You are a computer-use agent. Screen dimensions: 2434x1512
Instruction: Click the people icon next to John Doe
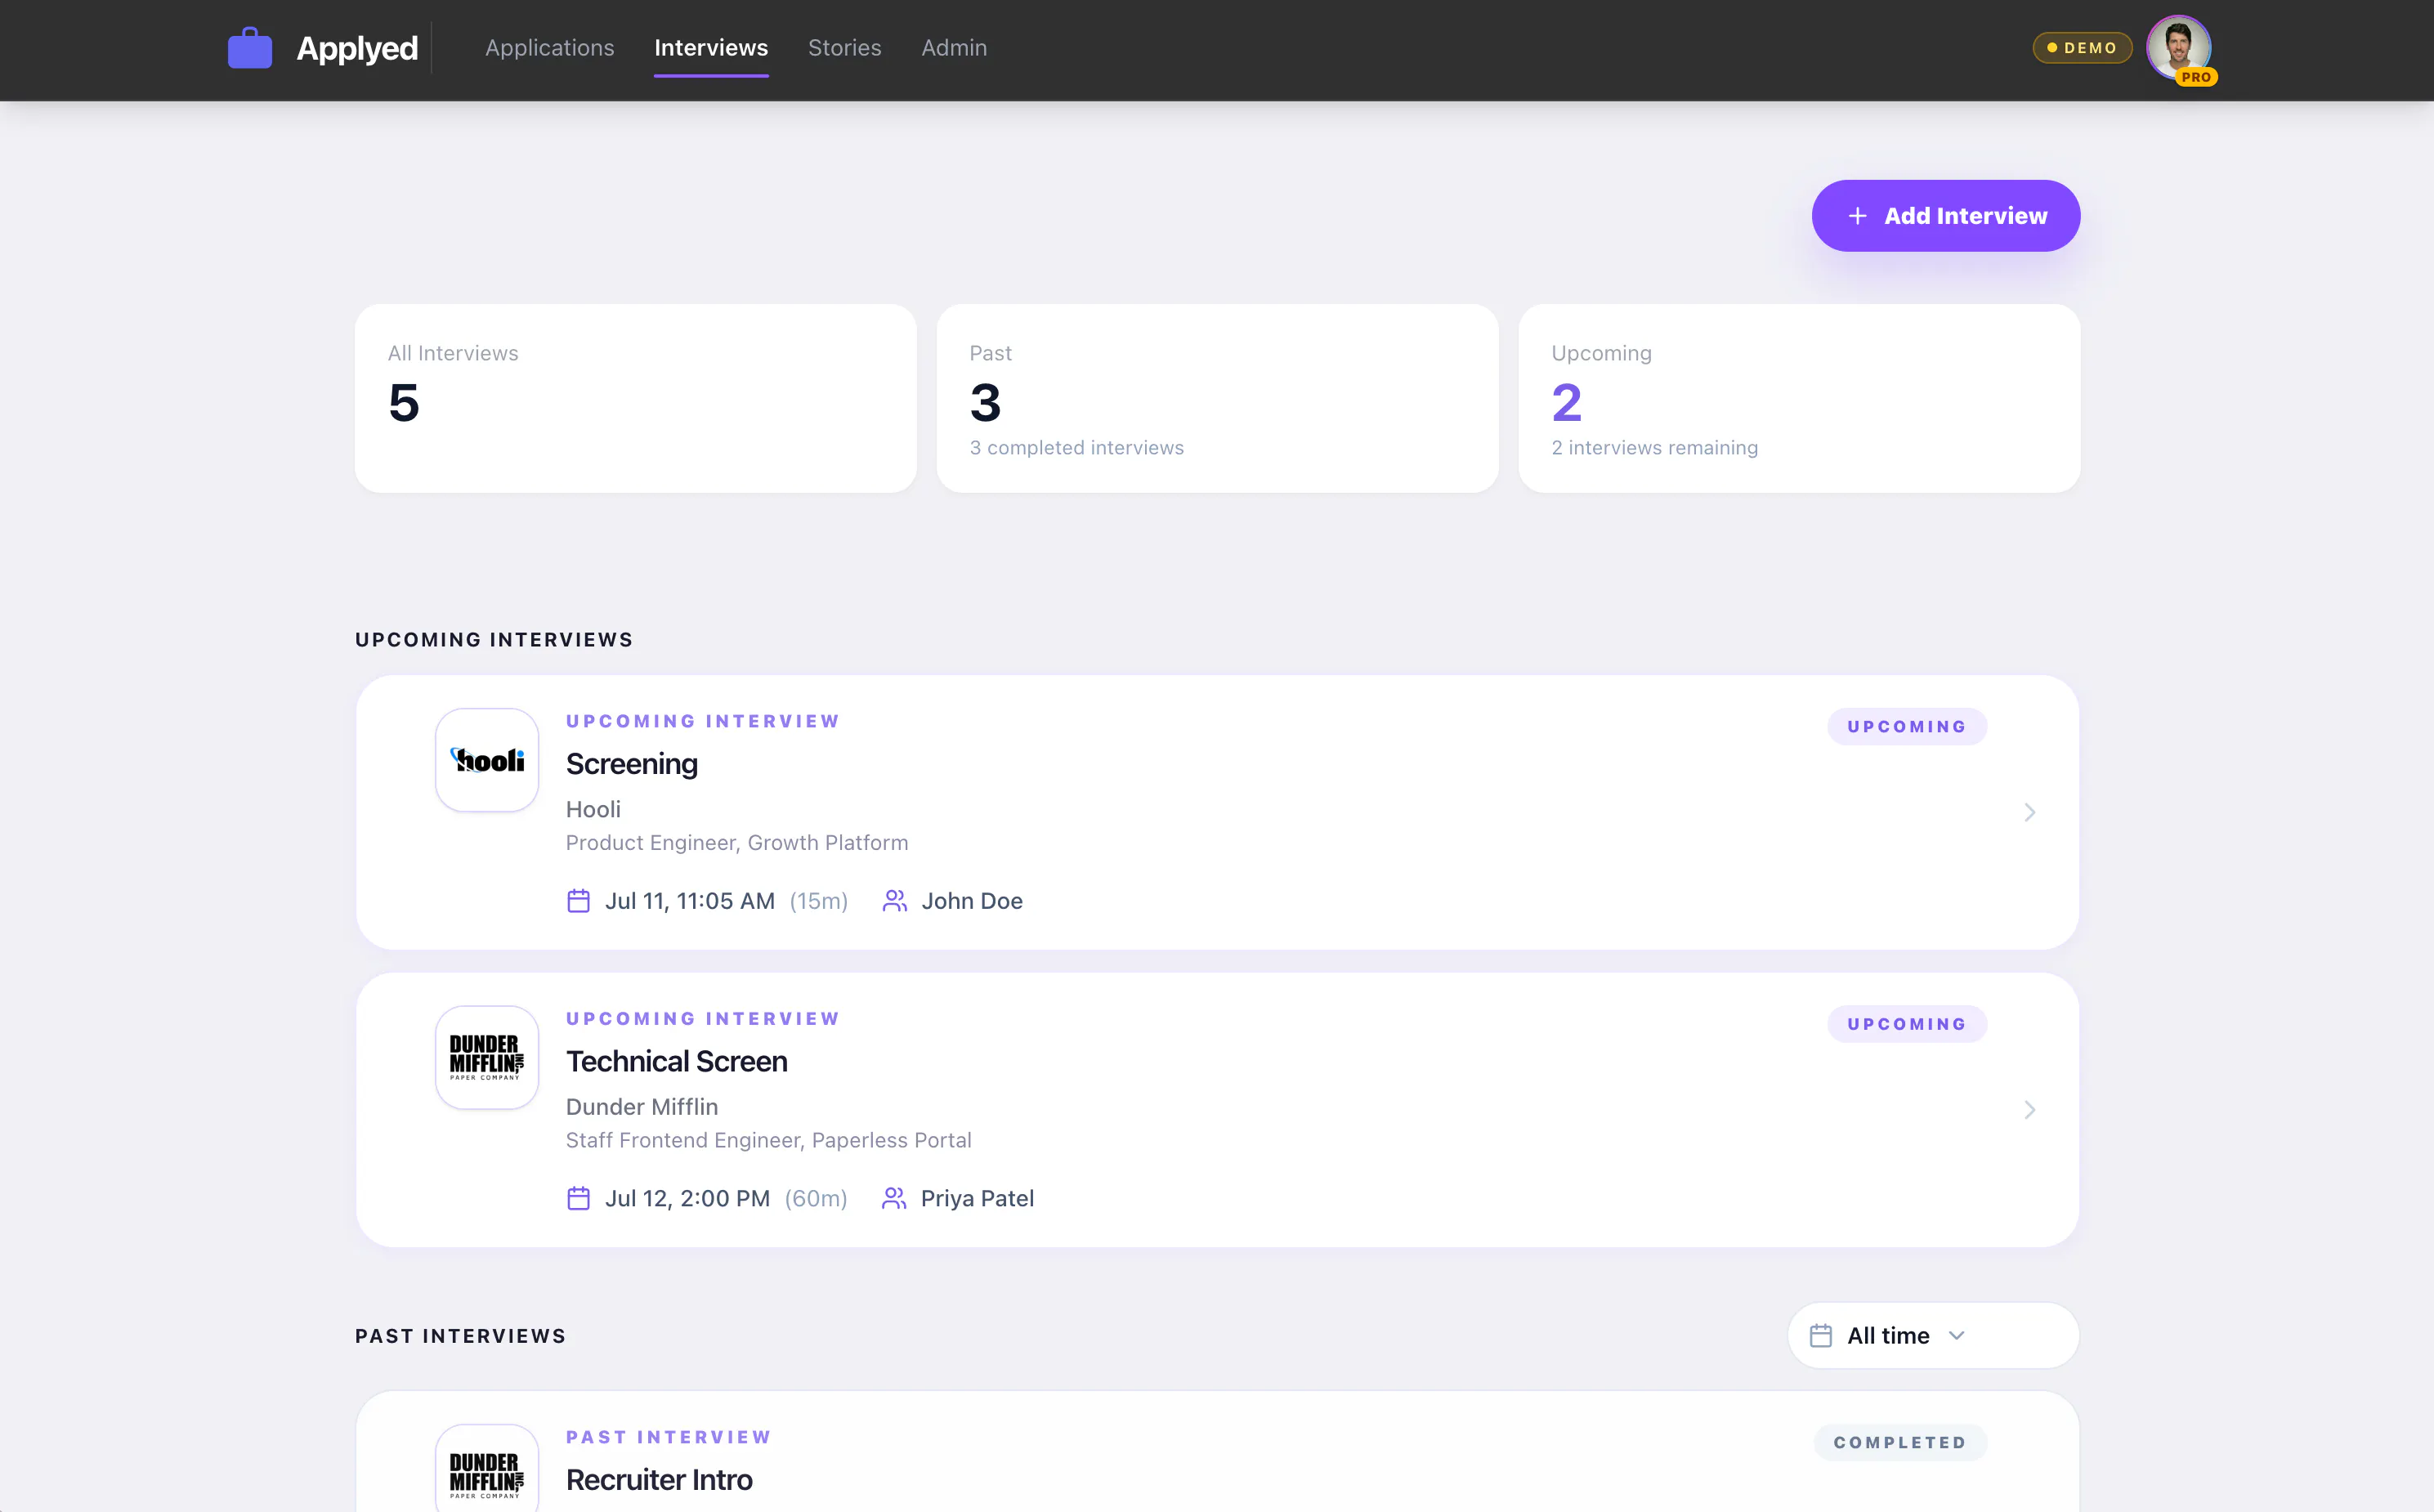coord(894,901)
